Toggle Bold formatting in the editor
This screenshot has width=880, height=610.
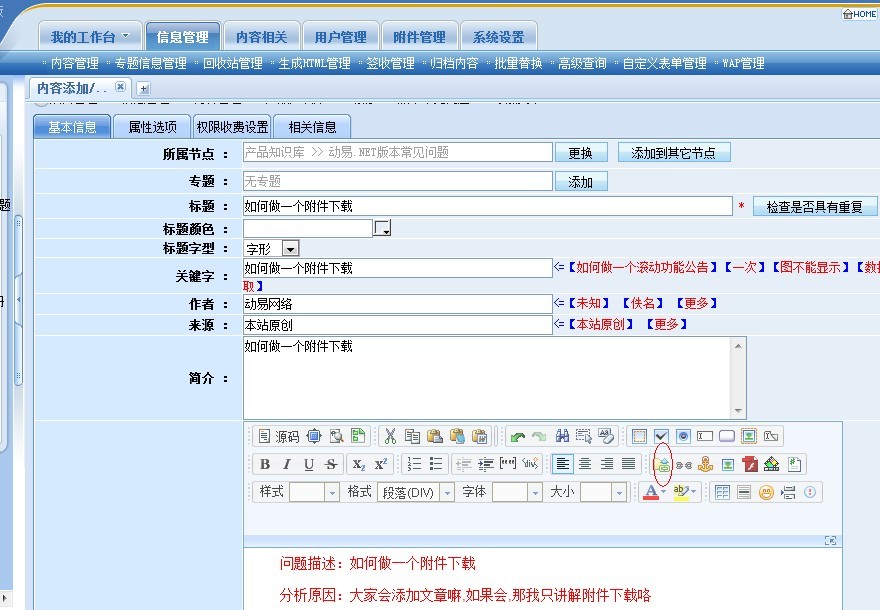265,464
